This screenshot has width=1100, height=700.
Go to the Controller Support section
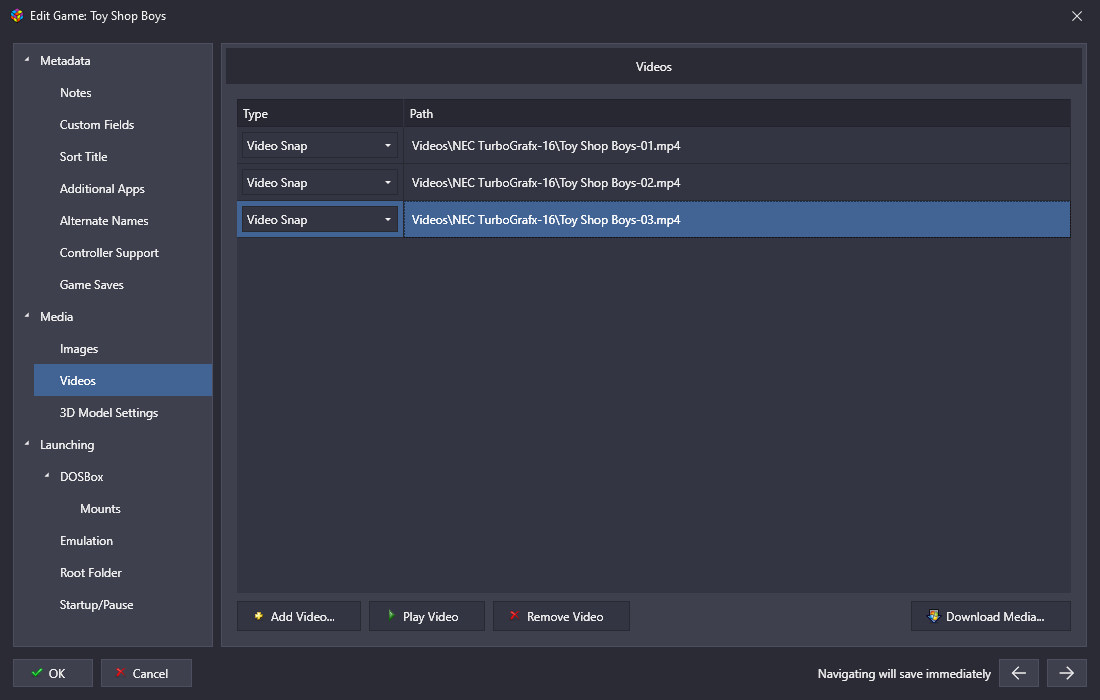pyautogui.click(x=109, y=253)
